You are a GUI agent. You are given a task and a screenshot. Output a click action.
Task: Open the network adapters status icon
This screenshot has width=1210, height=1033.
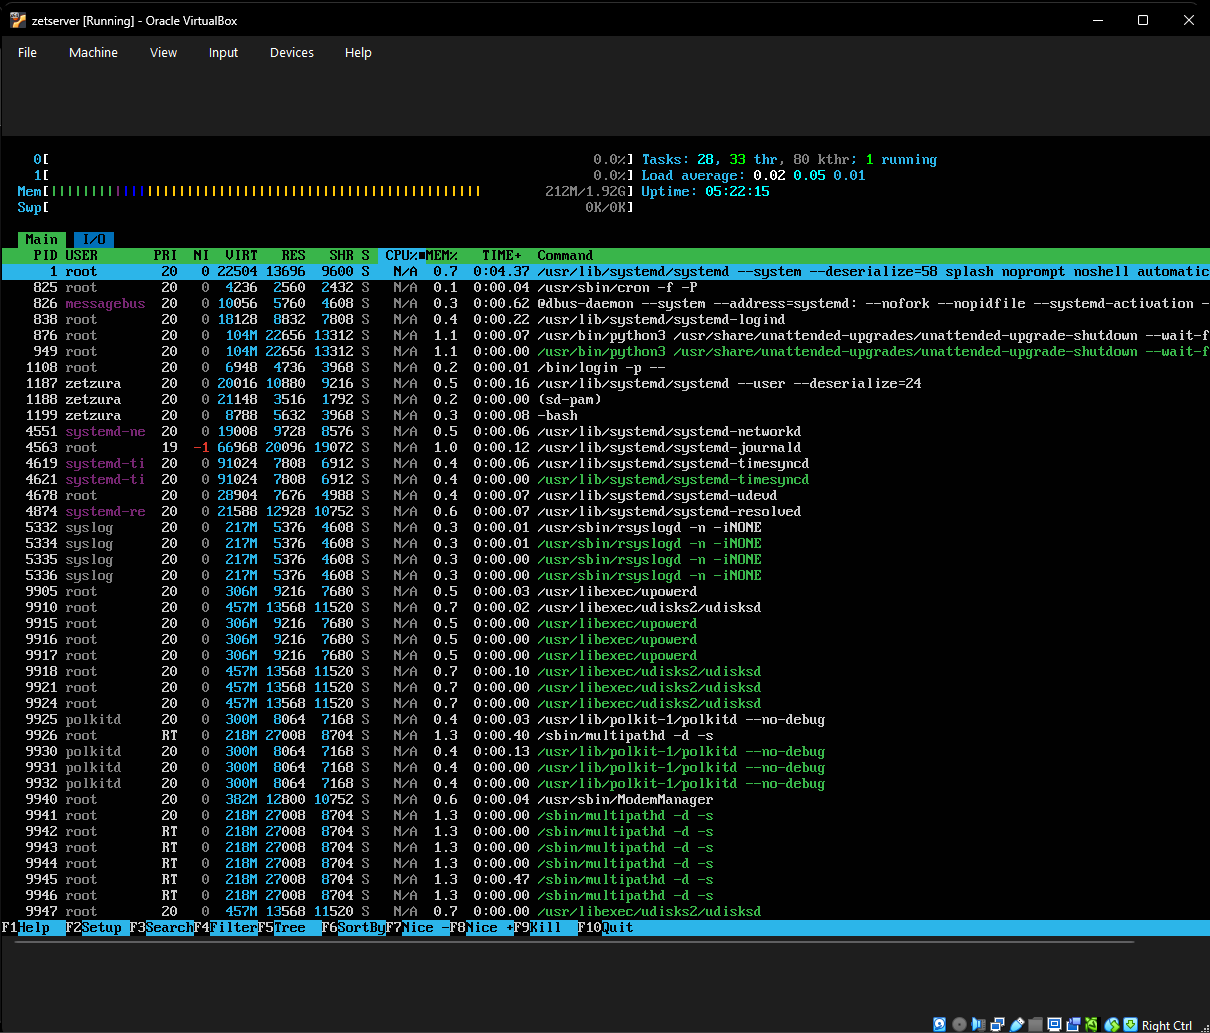998,1024
